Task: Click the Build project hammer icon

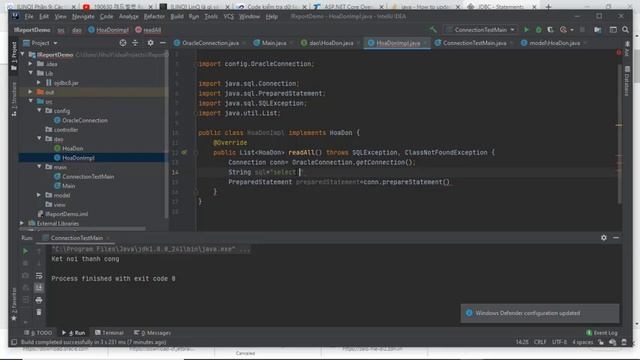Action: coord(433,30)
